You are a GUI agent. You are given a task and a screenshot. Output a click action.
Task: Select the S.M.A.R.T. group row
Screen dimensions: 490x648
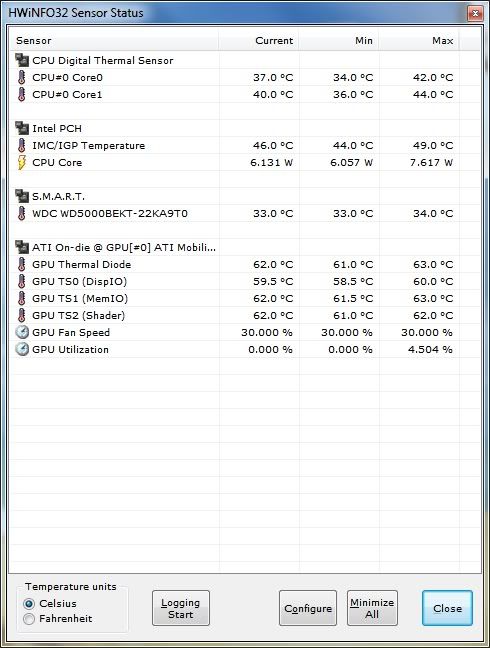coord(246,196)
